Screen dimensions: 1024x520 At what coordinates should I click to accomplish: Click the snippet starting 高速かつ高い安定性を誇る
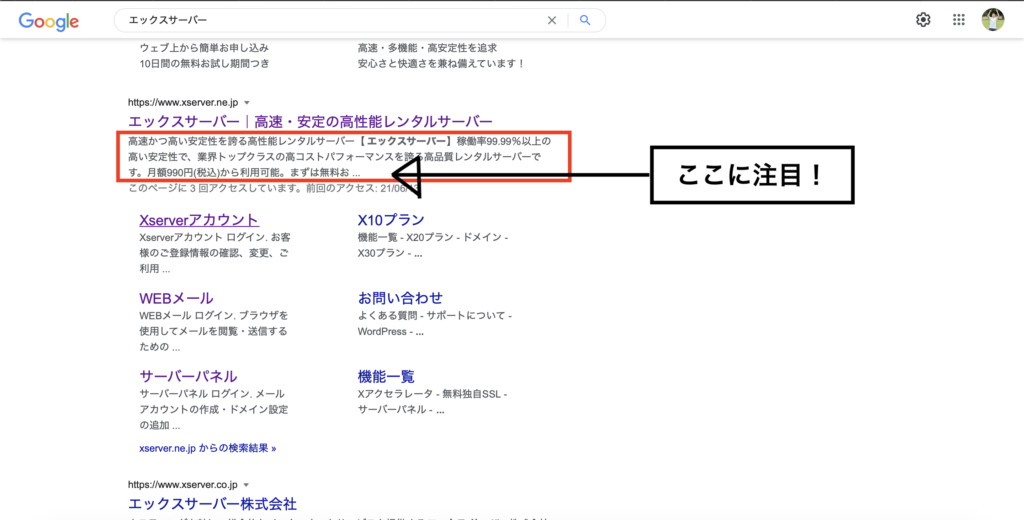coord(342,158)
